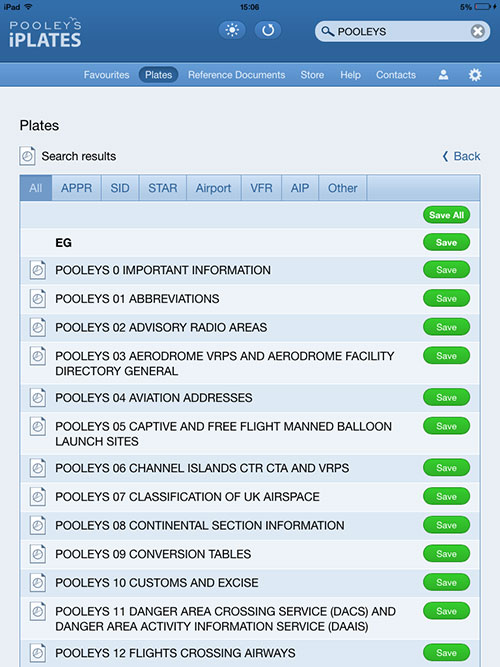Open POOLEYS 01 ABBREVIATIONS title
This screenshot has width=500, height=667.
click(137, 299)
